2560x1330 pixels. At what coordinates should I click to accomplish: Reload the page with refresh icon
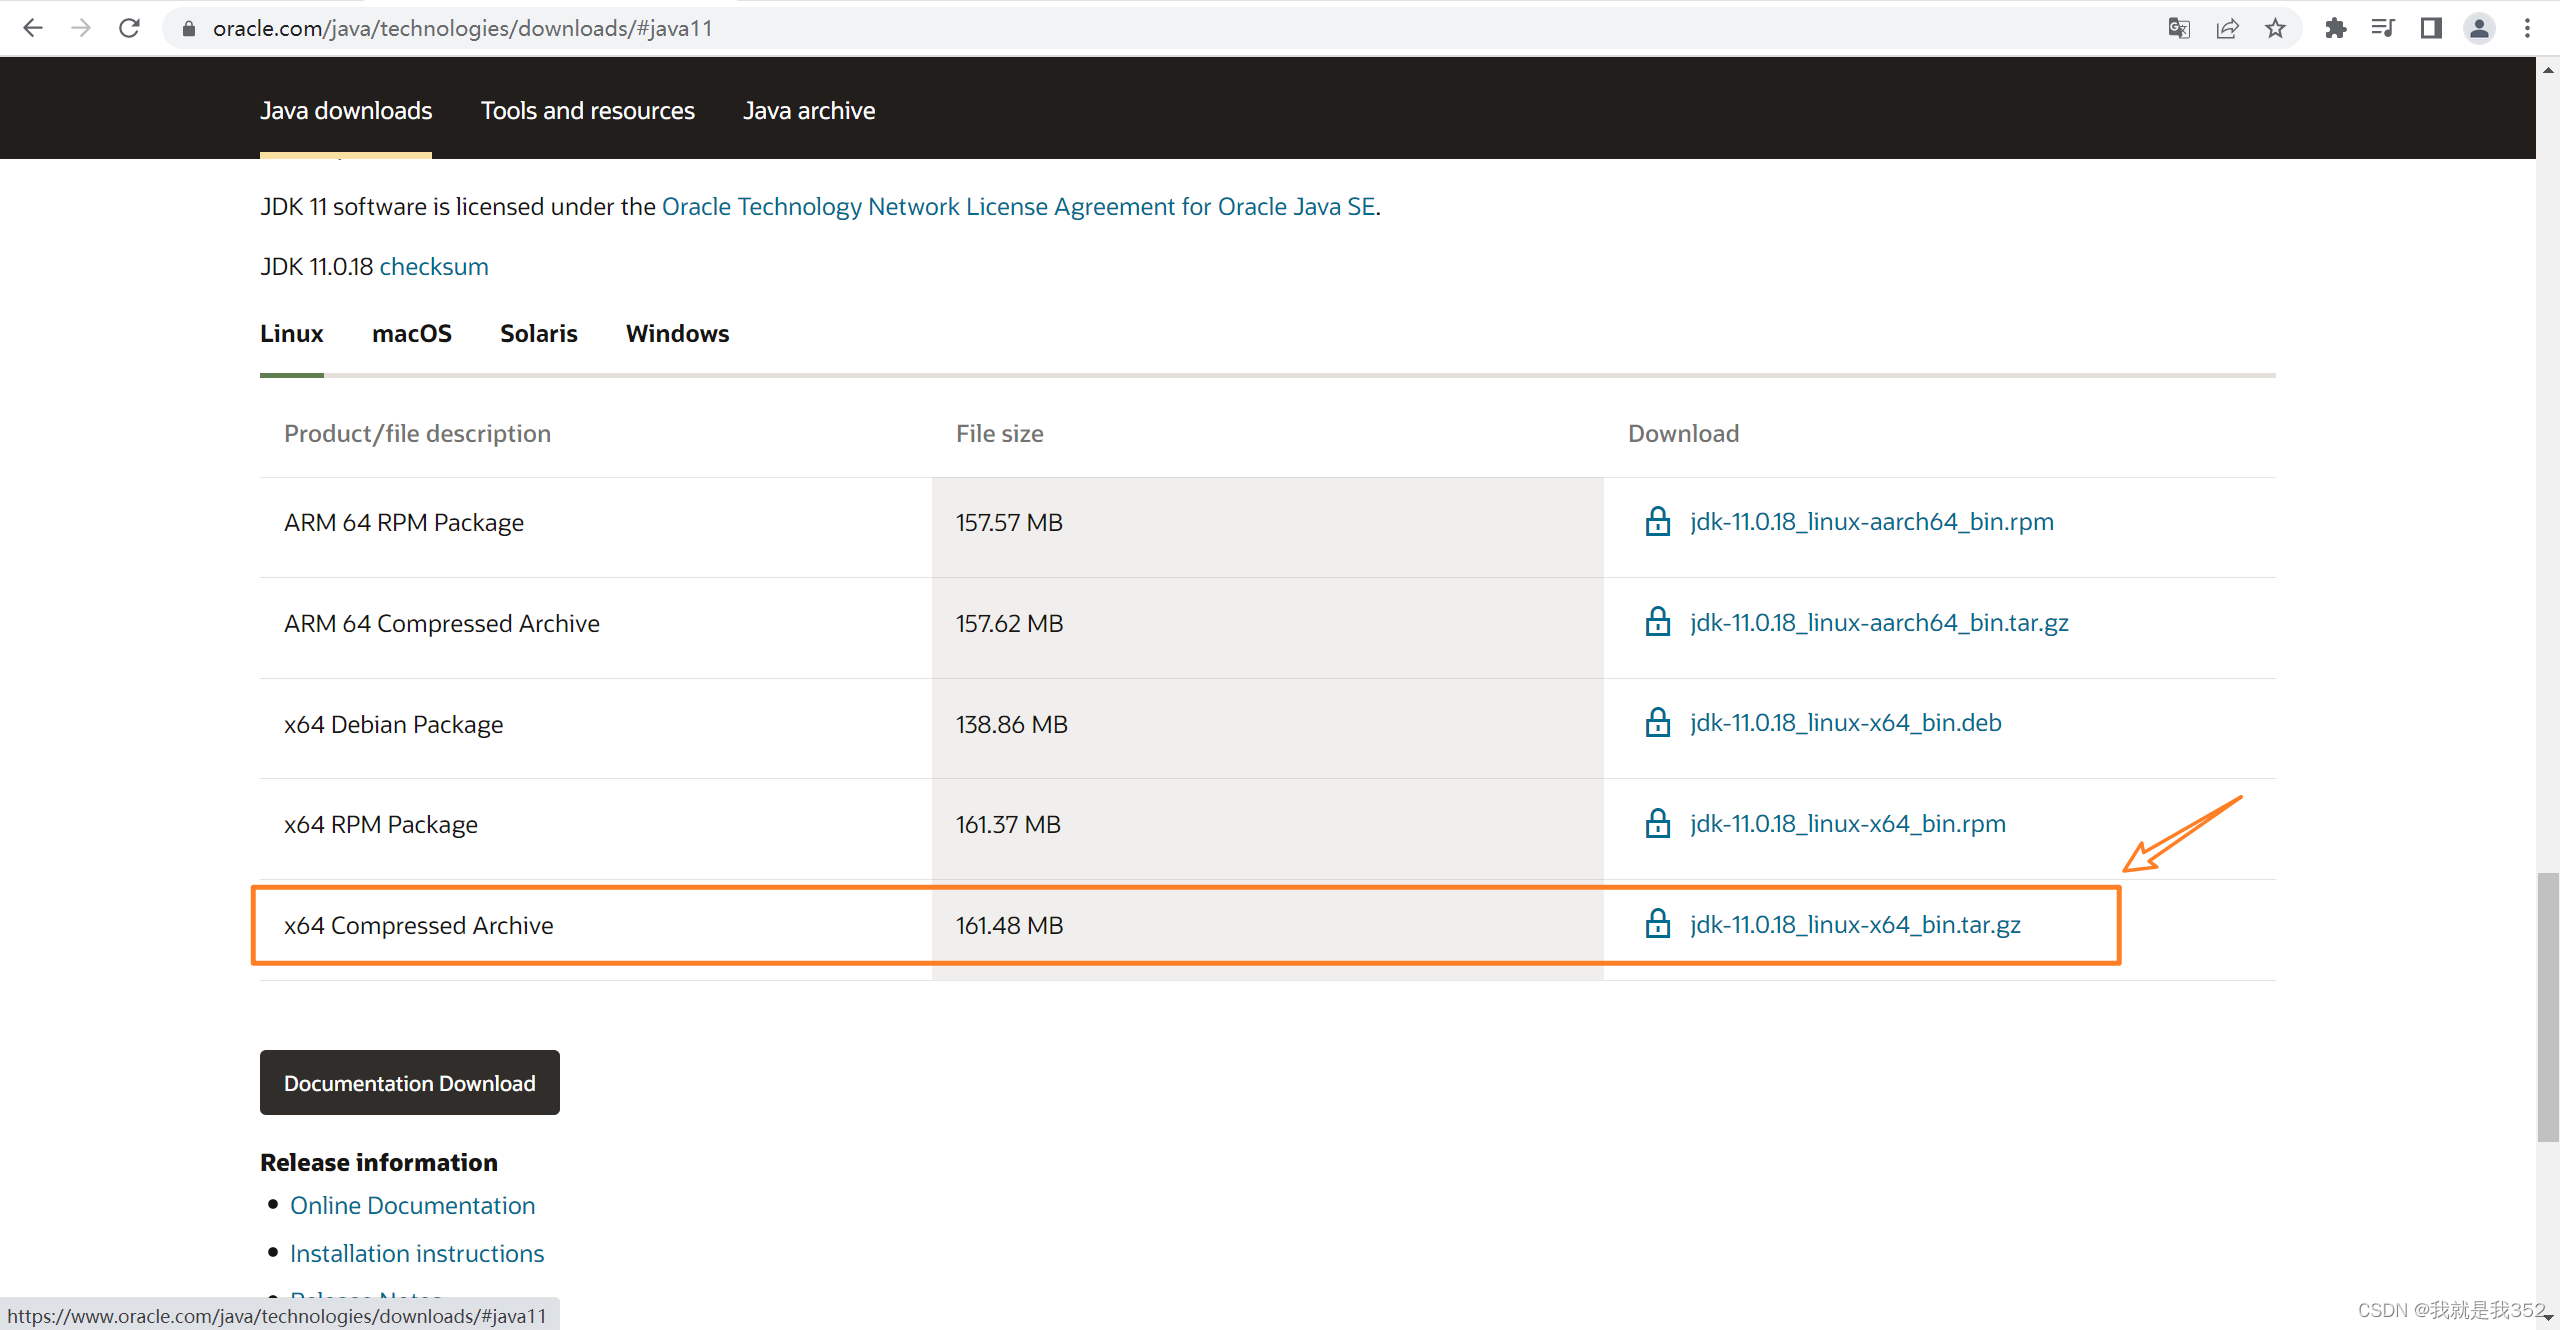click(129, 28)
